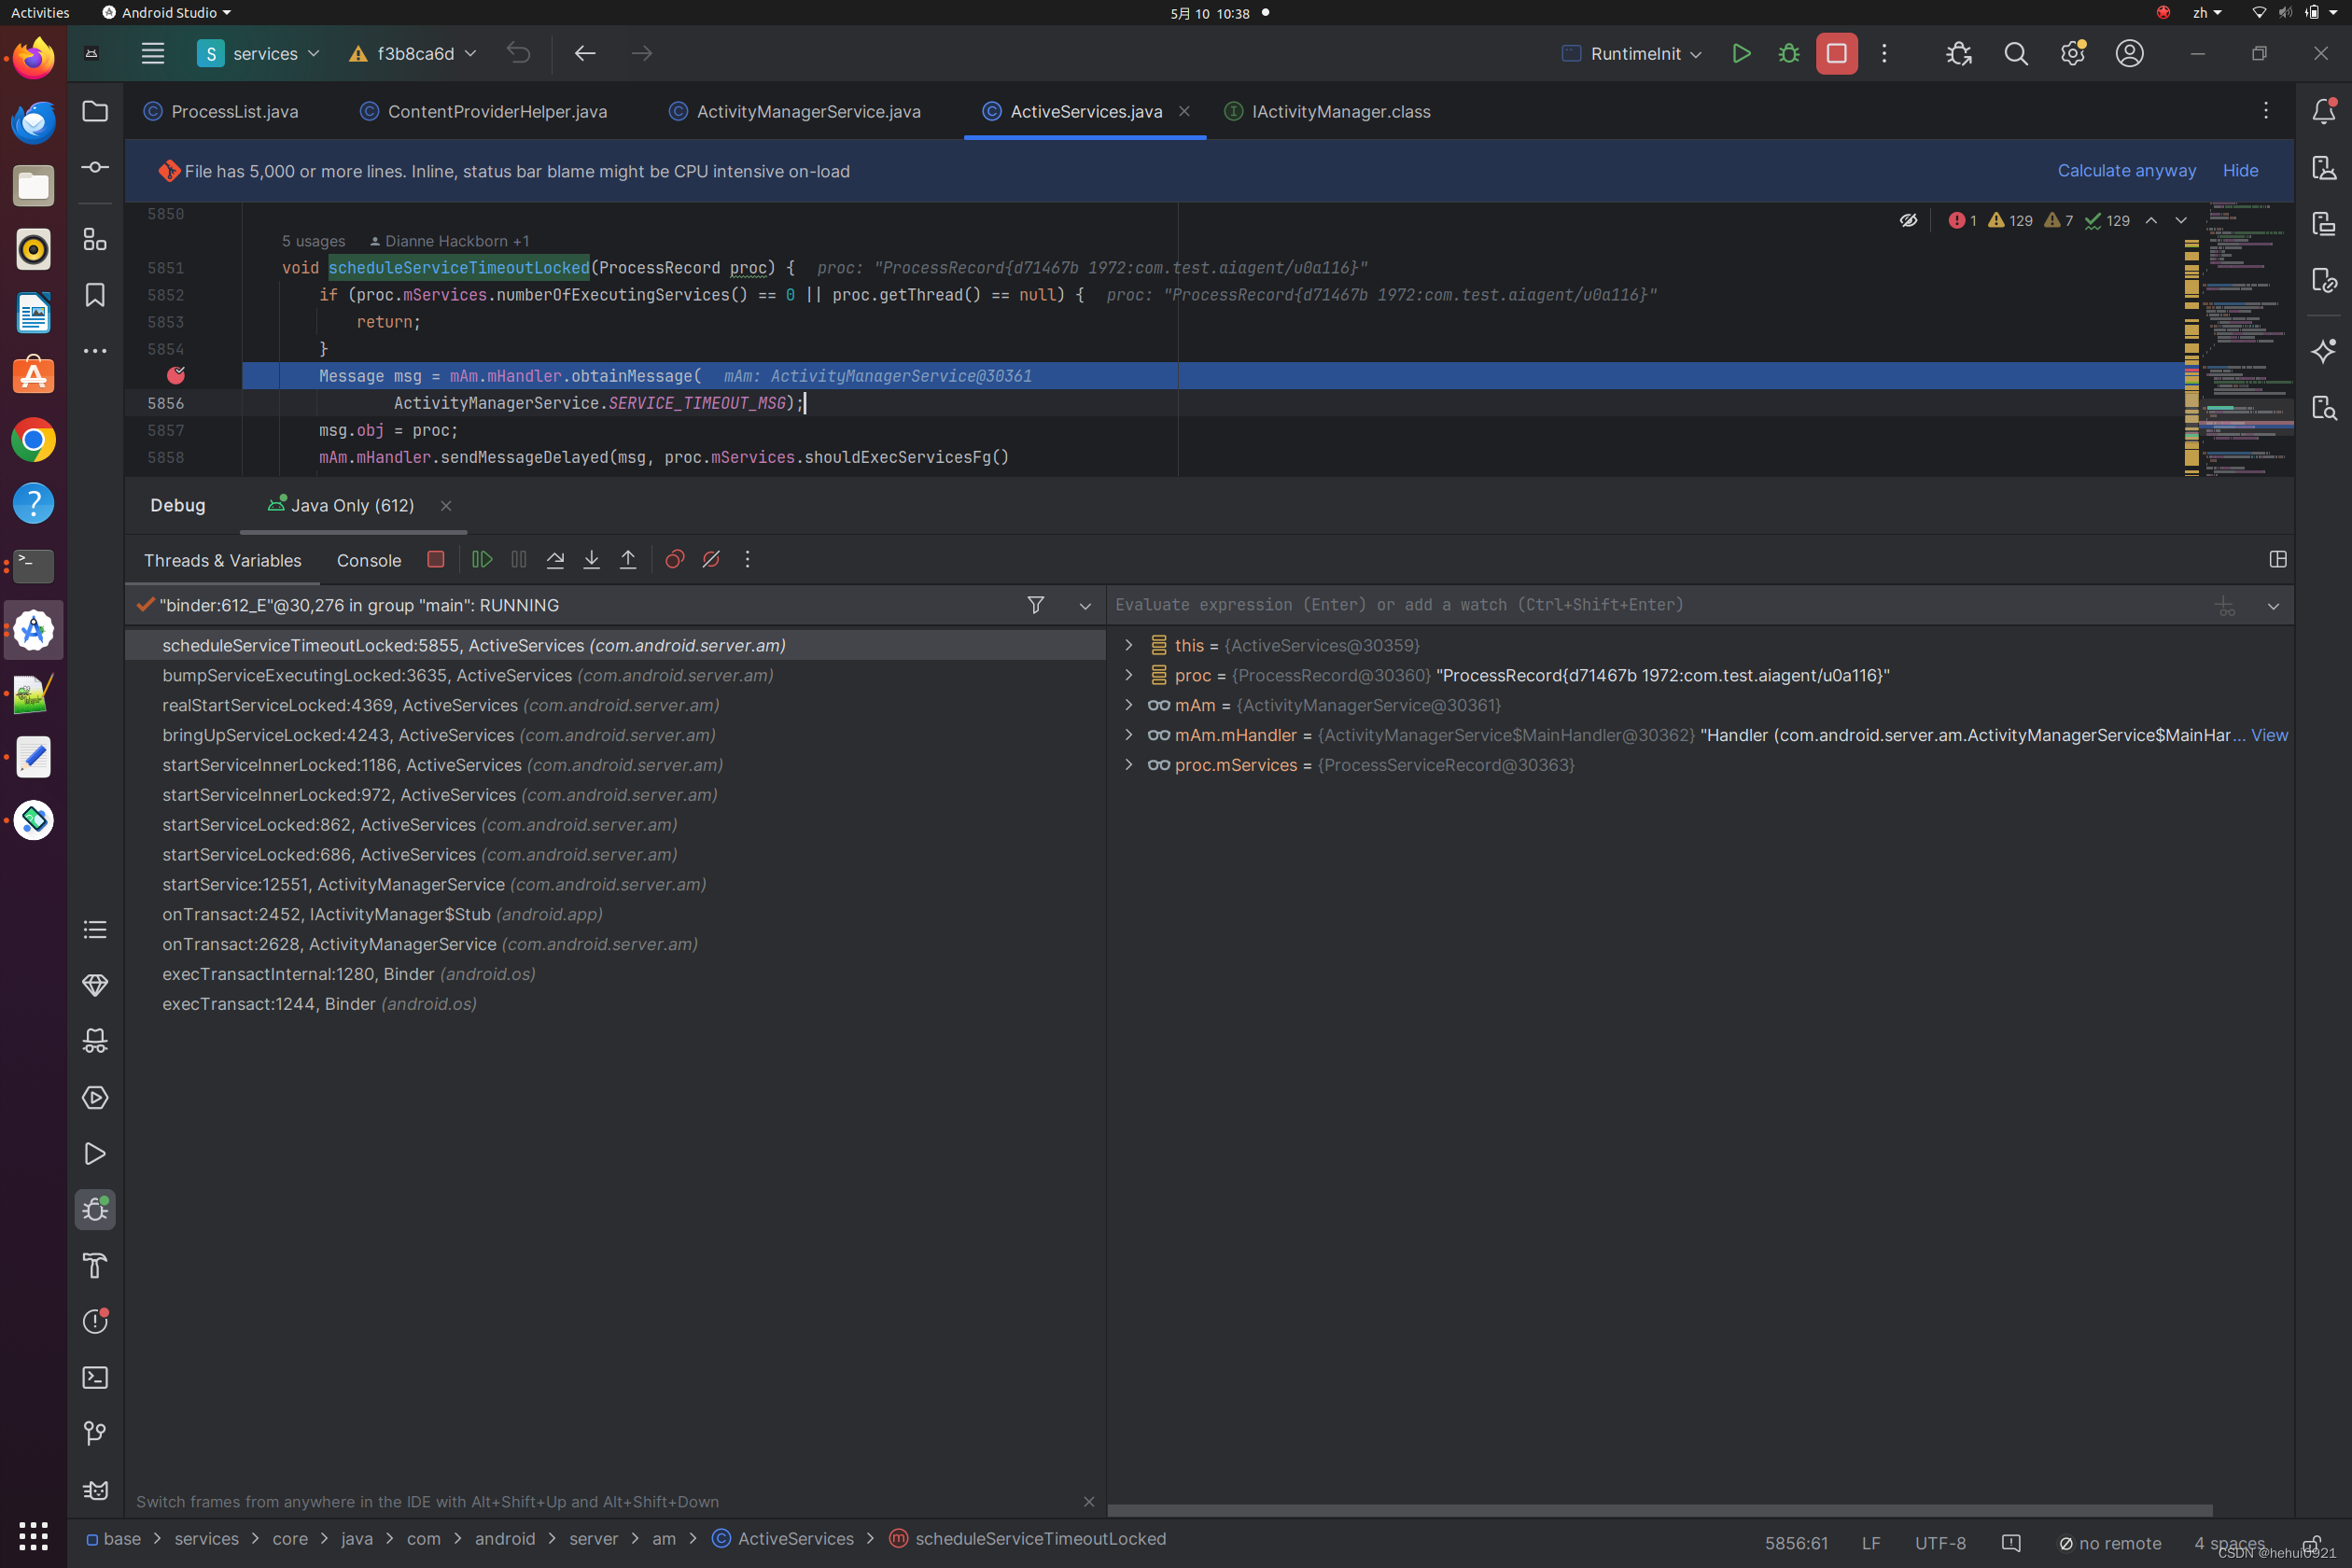Open the f3b8ca6d branch dropdown

[414, 53]
